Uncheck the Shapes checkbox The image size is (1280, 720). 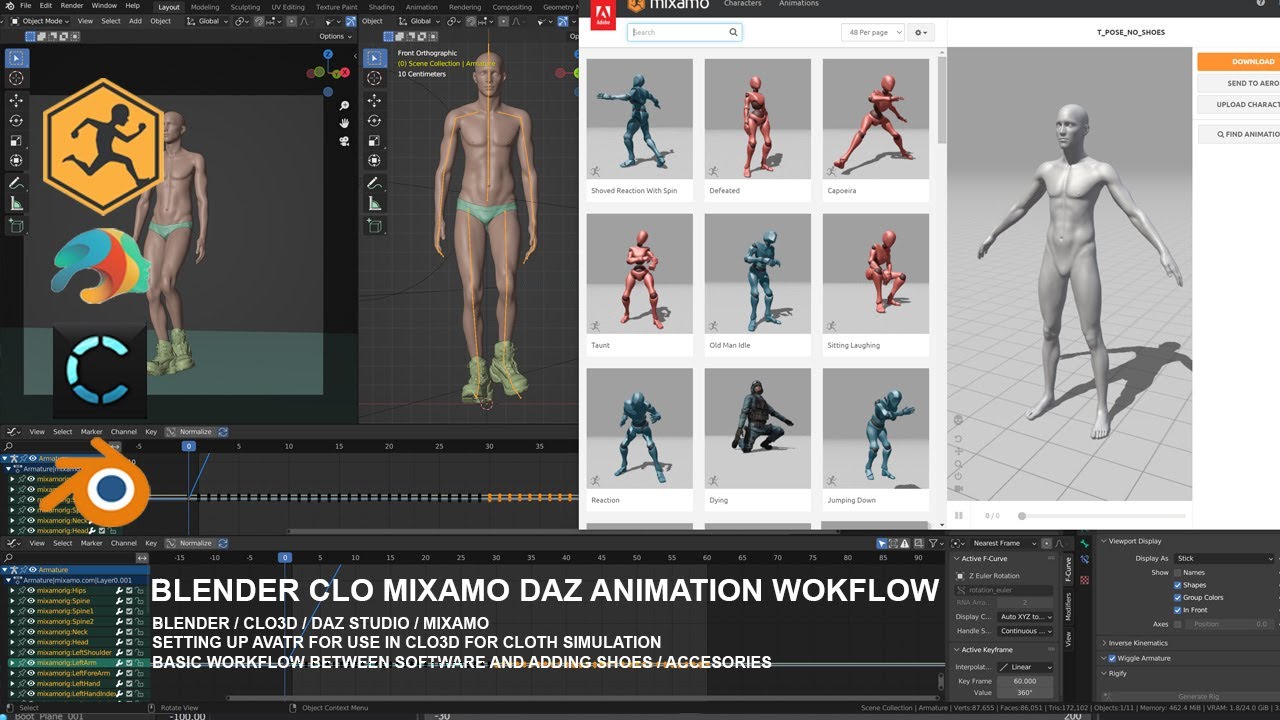click(x=1178, y=585)
